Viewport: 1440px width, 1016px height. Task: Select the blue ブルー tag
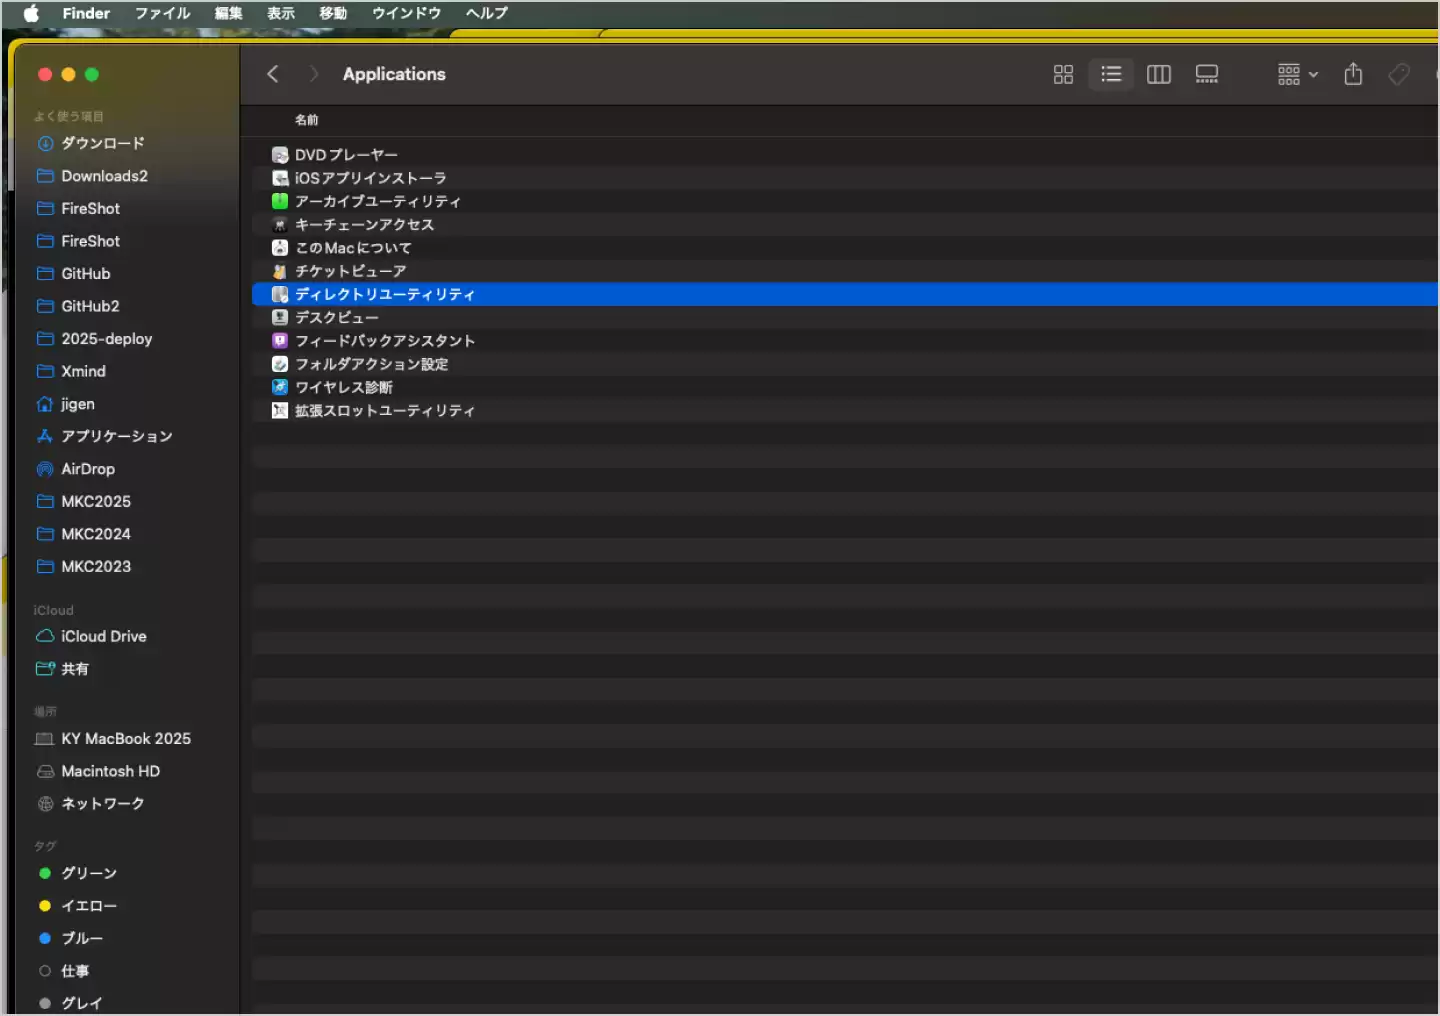[x=82, y=938]
